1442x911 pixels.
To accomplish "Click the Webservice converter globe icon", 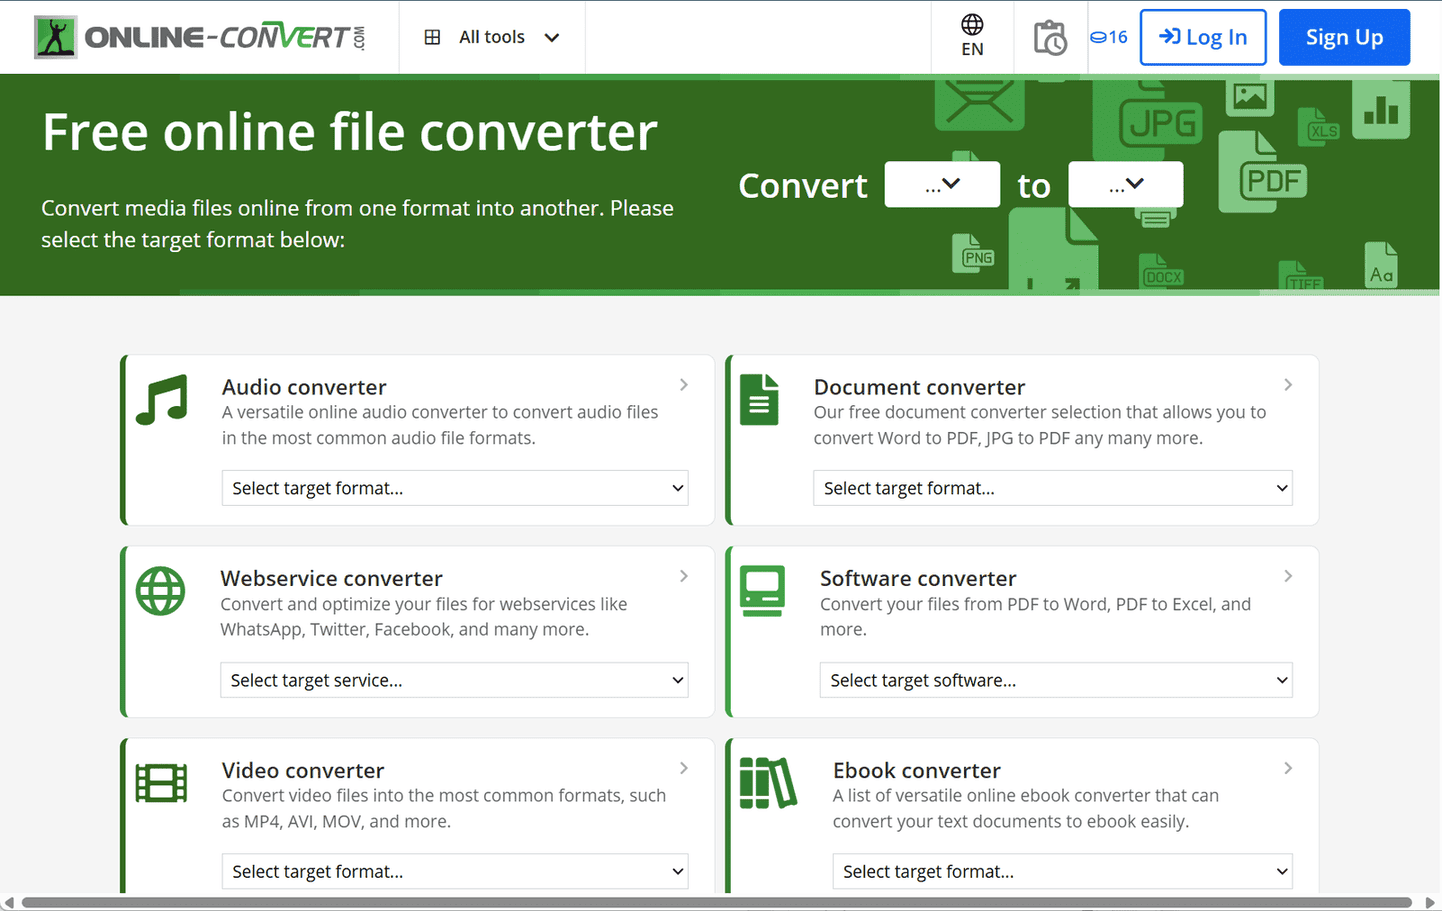I will click(x=161, y=590).
